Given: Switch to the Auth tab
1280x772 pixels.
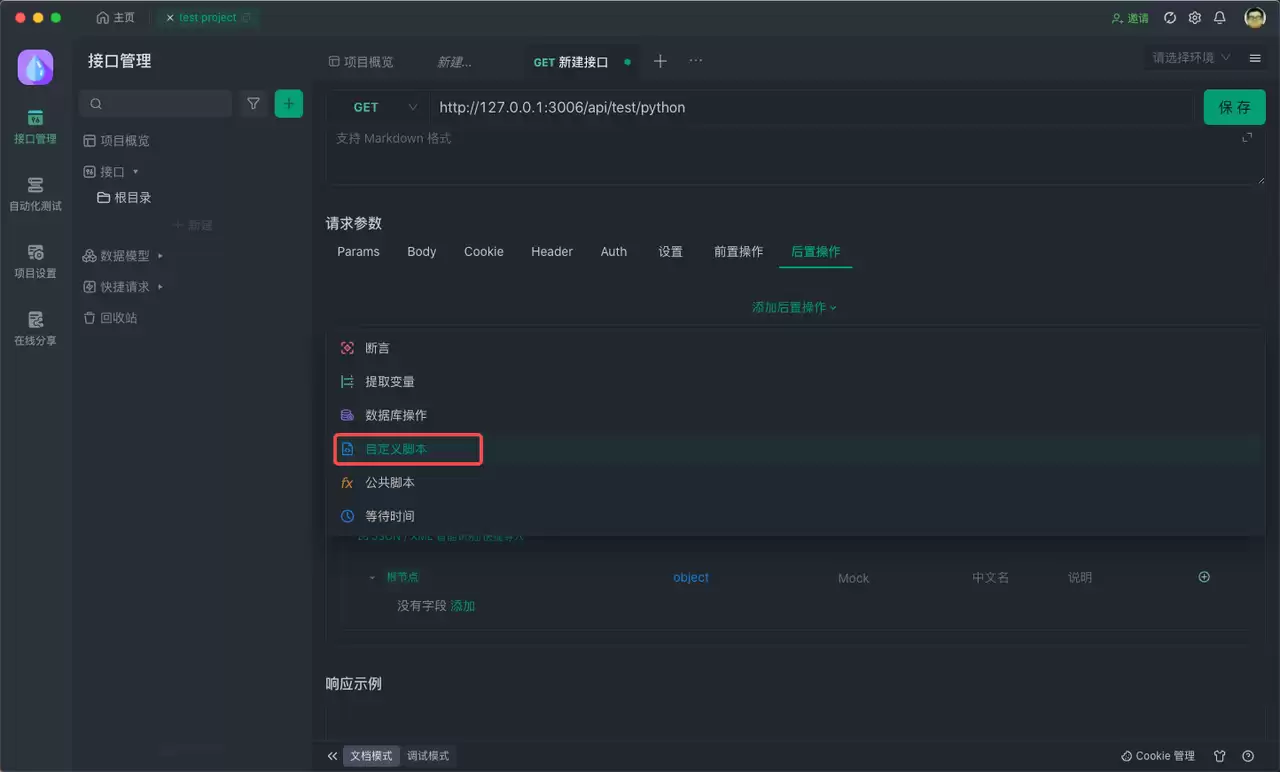Looking at the screenshot, I should point(614,252).
